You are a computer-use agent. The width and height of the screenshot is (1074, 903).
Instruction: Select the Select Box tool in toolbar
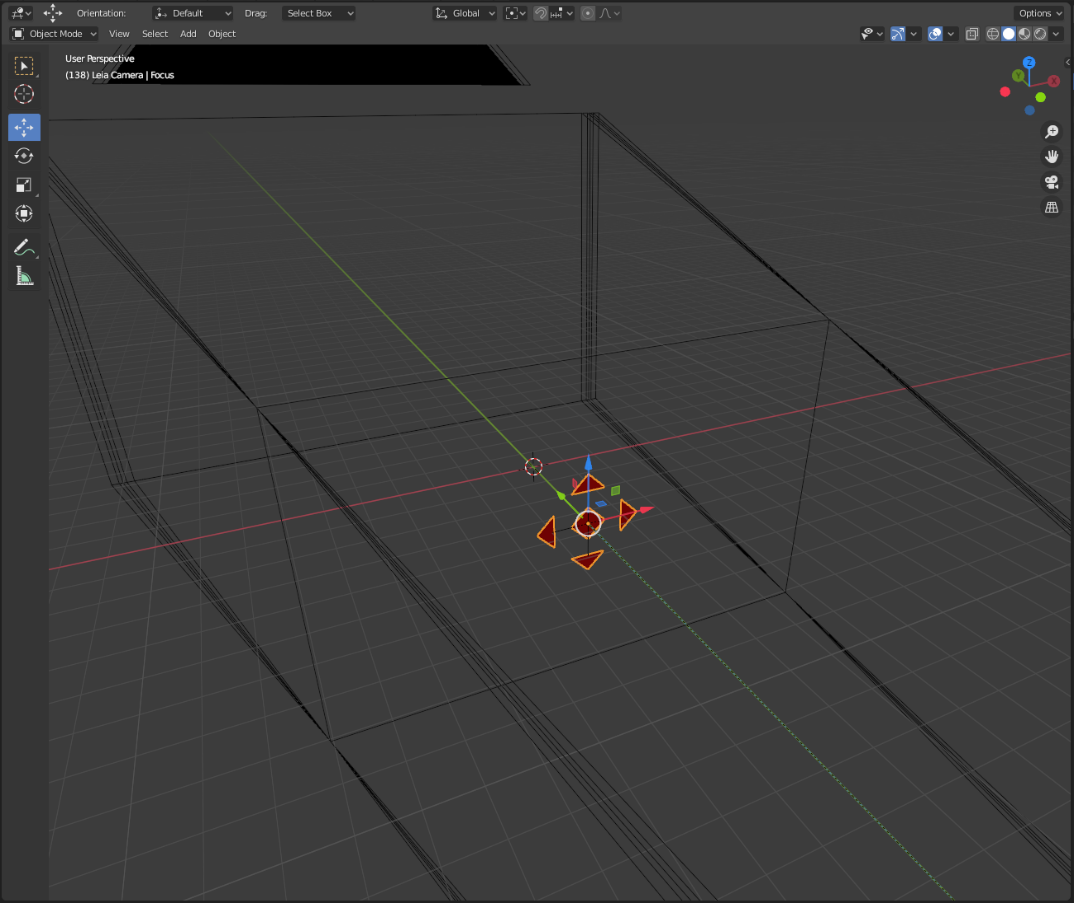click(x=24, y=66)
